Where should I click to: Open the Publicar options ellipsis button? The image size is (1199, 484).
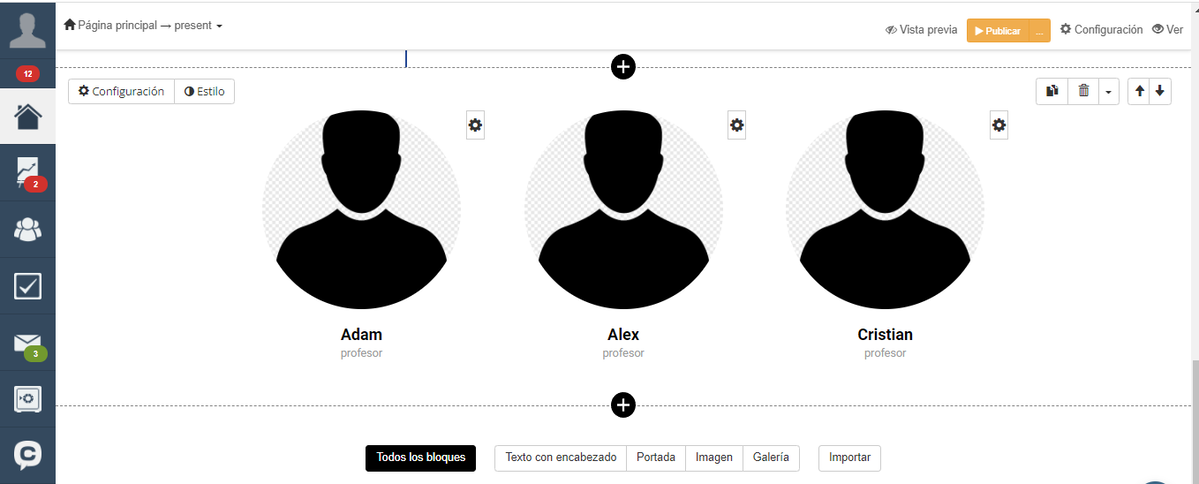tap(1039, 31)
